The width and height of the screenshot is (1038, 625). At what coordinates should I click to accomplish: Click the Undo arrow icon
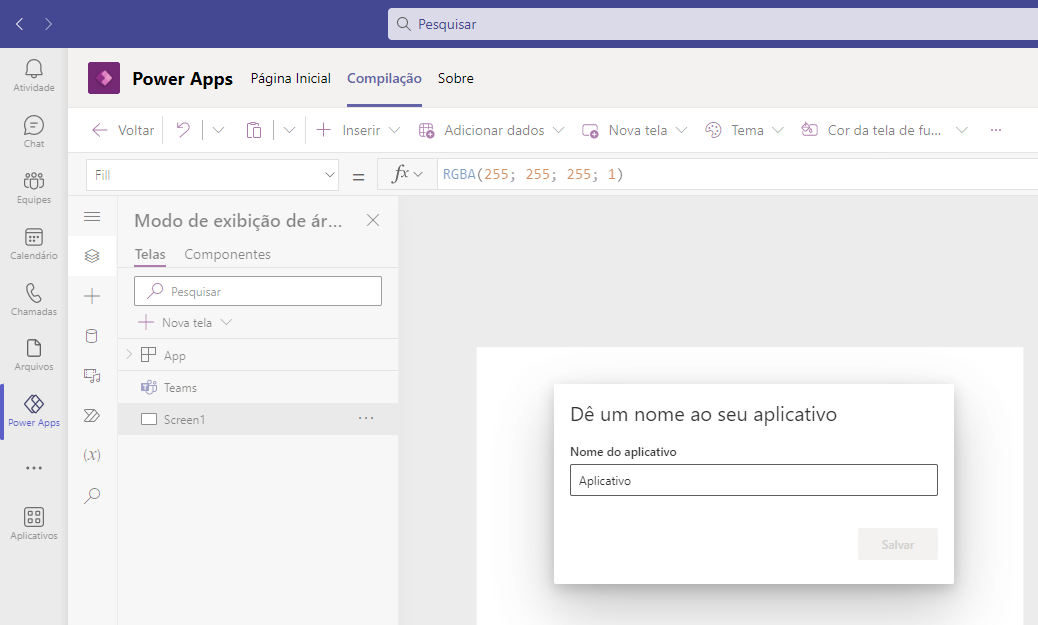click(183, 130)
